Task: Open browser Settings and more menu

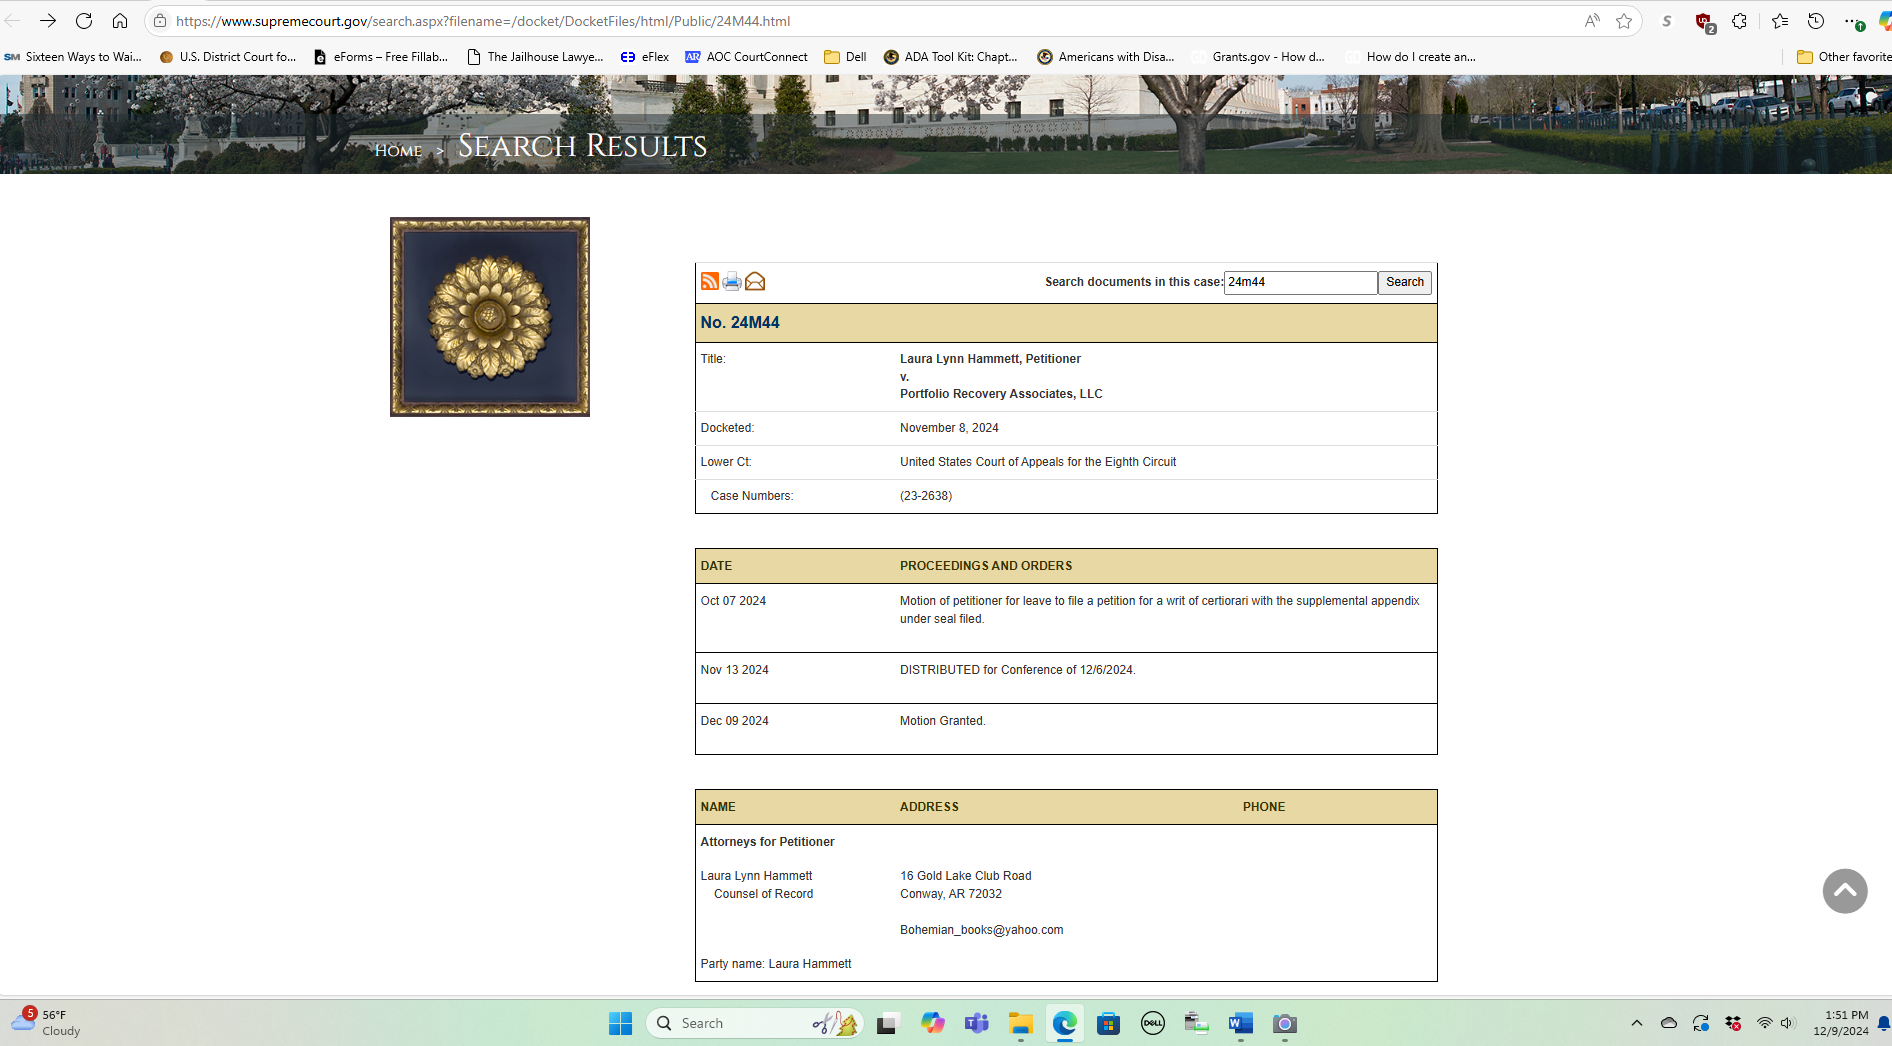Action: coord(1852,21)
